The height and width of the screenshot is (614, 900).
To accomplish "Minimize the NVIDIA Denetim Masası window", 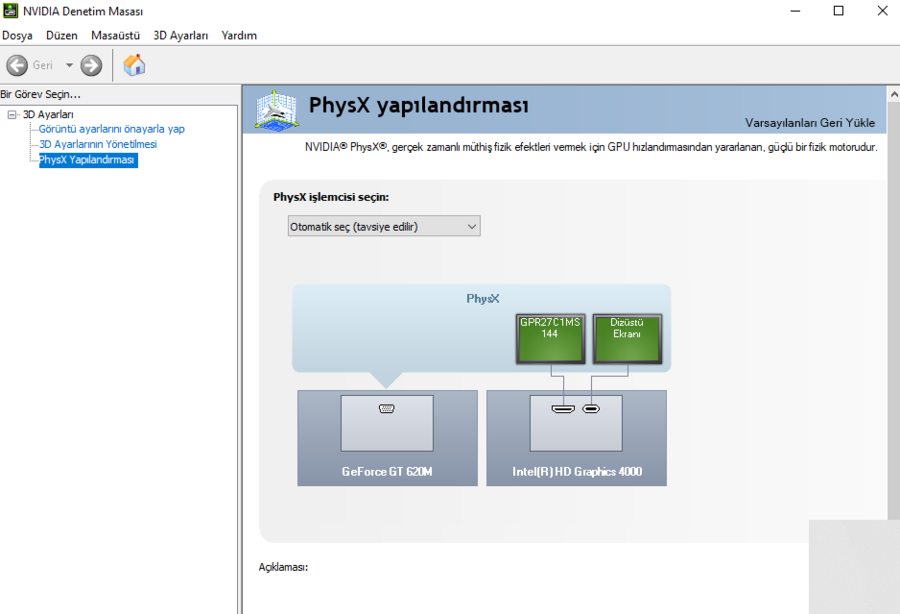I will pos(795,11).
